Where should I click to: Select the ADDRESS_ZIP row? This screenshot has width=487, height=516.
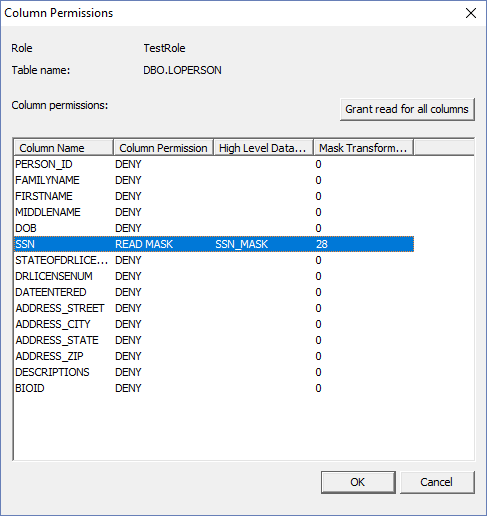pyautogui.click(x=214, y=356)
